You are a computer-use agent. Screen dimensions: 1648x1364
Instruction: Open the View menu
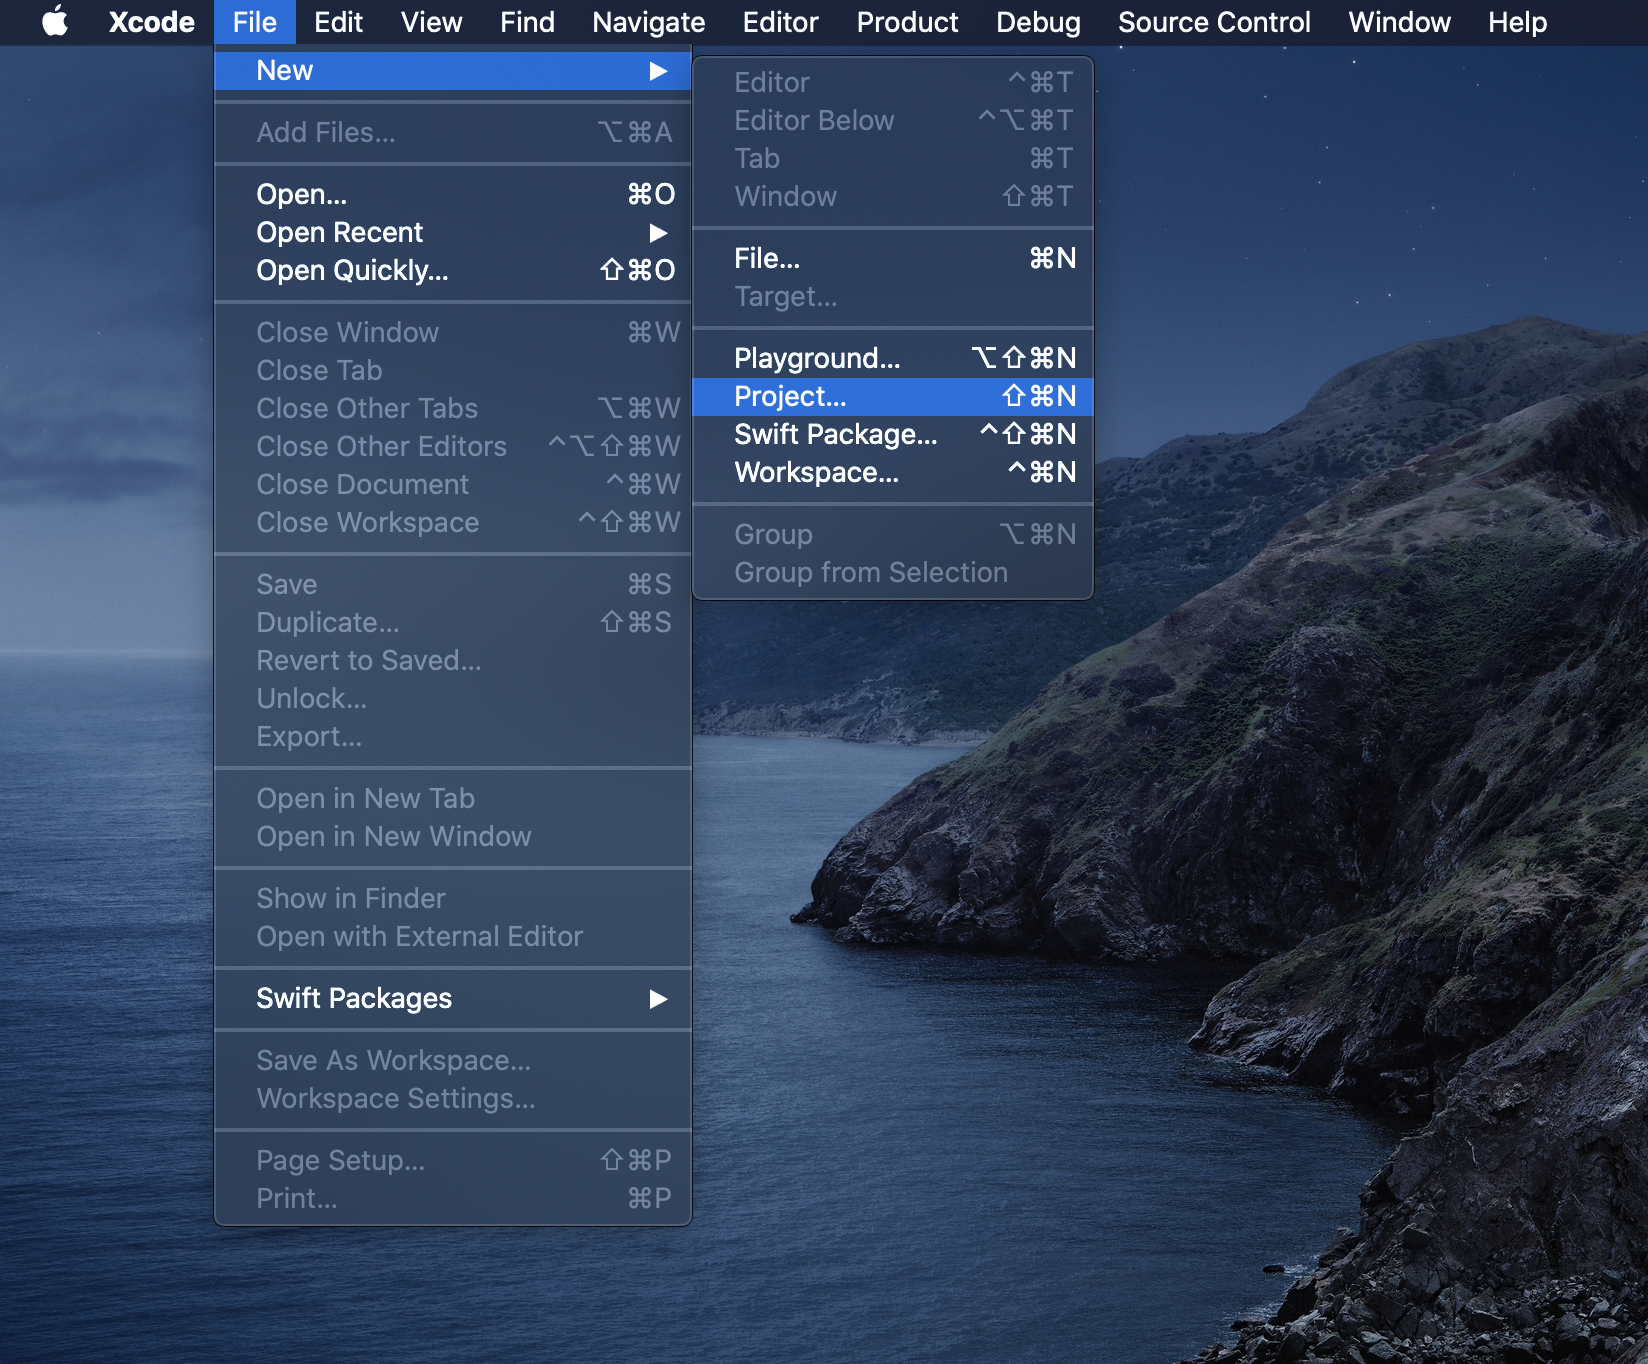(x=431, y=22)
